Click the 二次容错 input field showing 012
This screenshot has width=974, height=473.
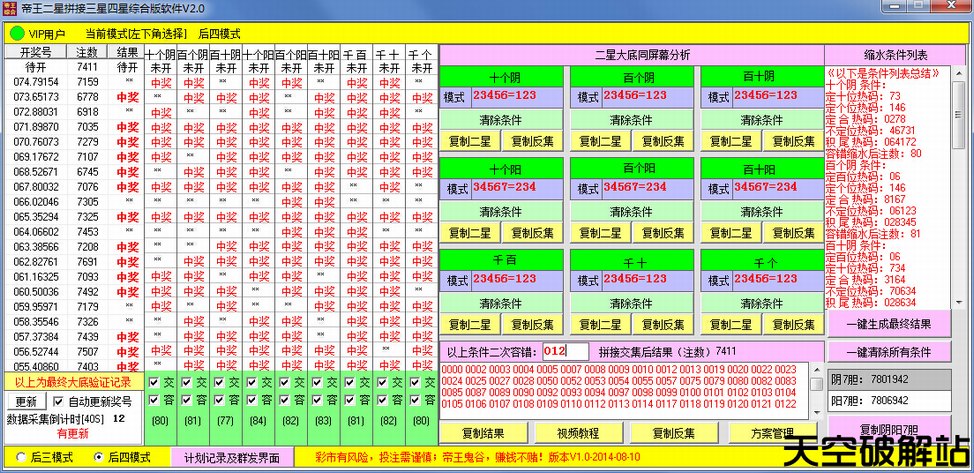pos(566,351)
